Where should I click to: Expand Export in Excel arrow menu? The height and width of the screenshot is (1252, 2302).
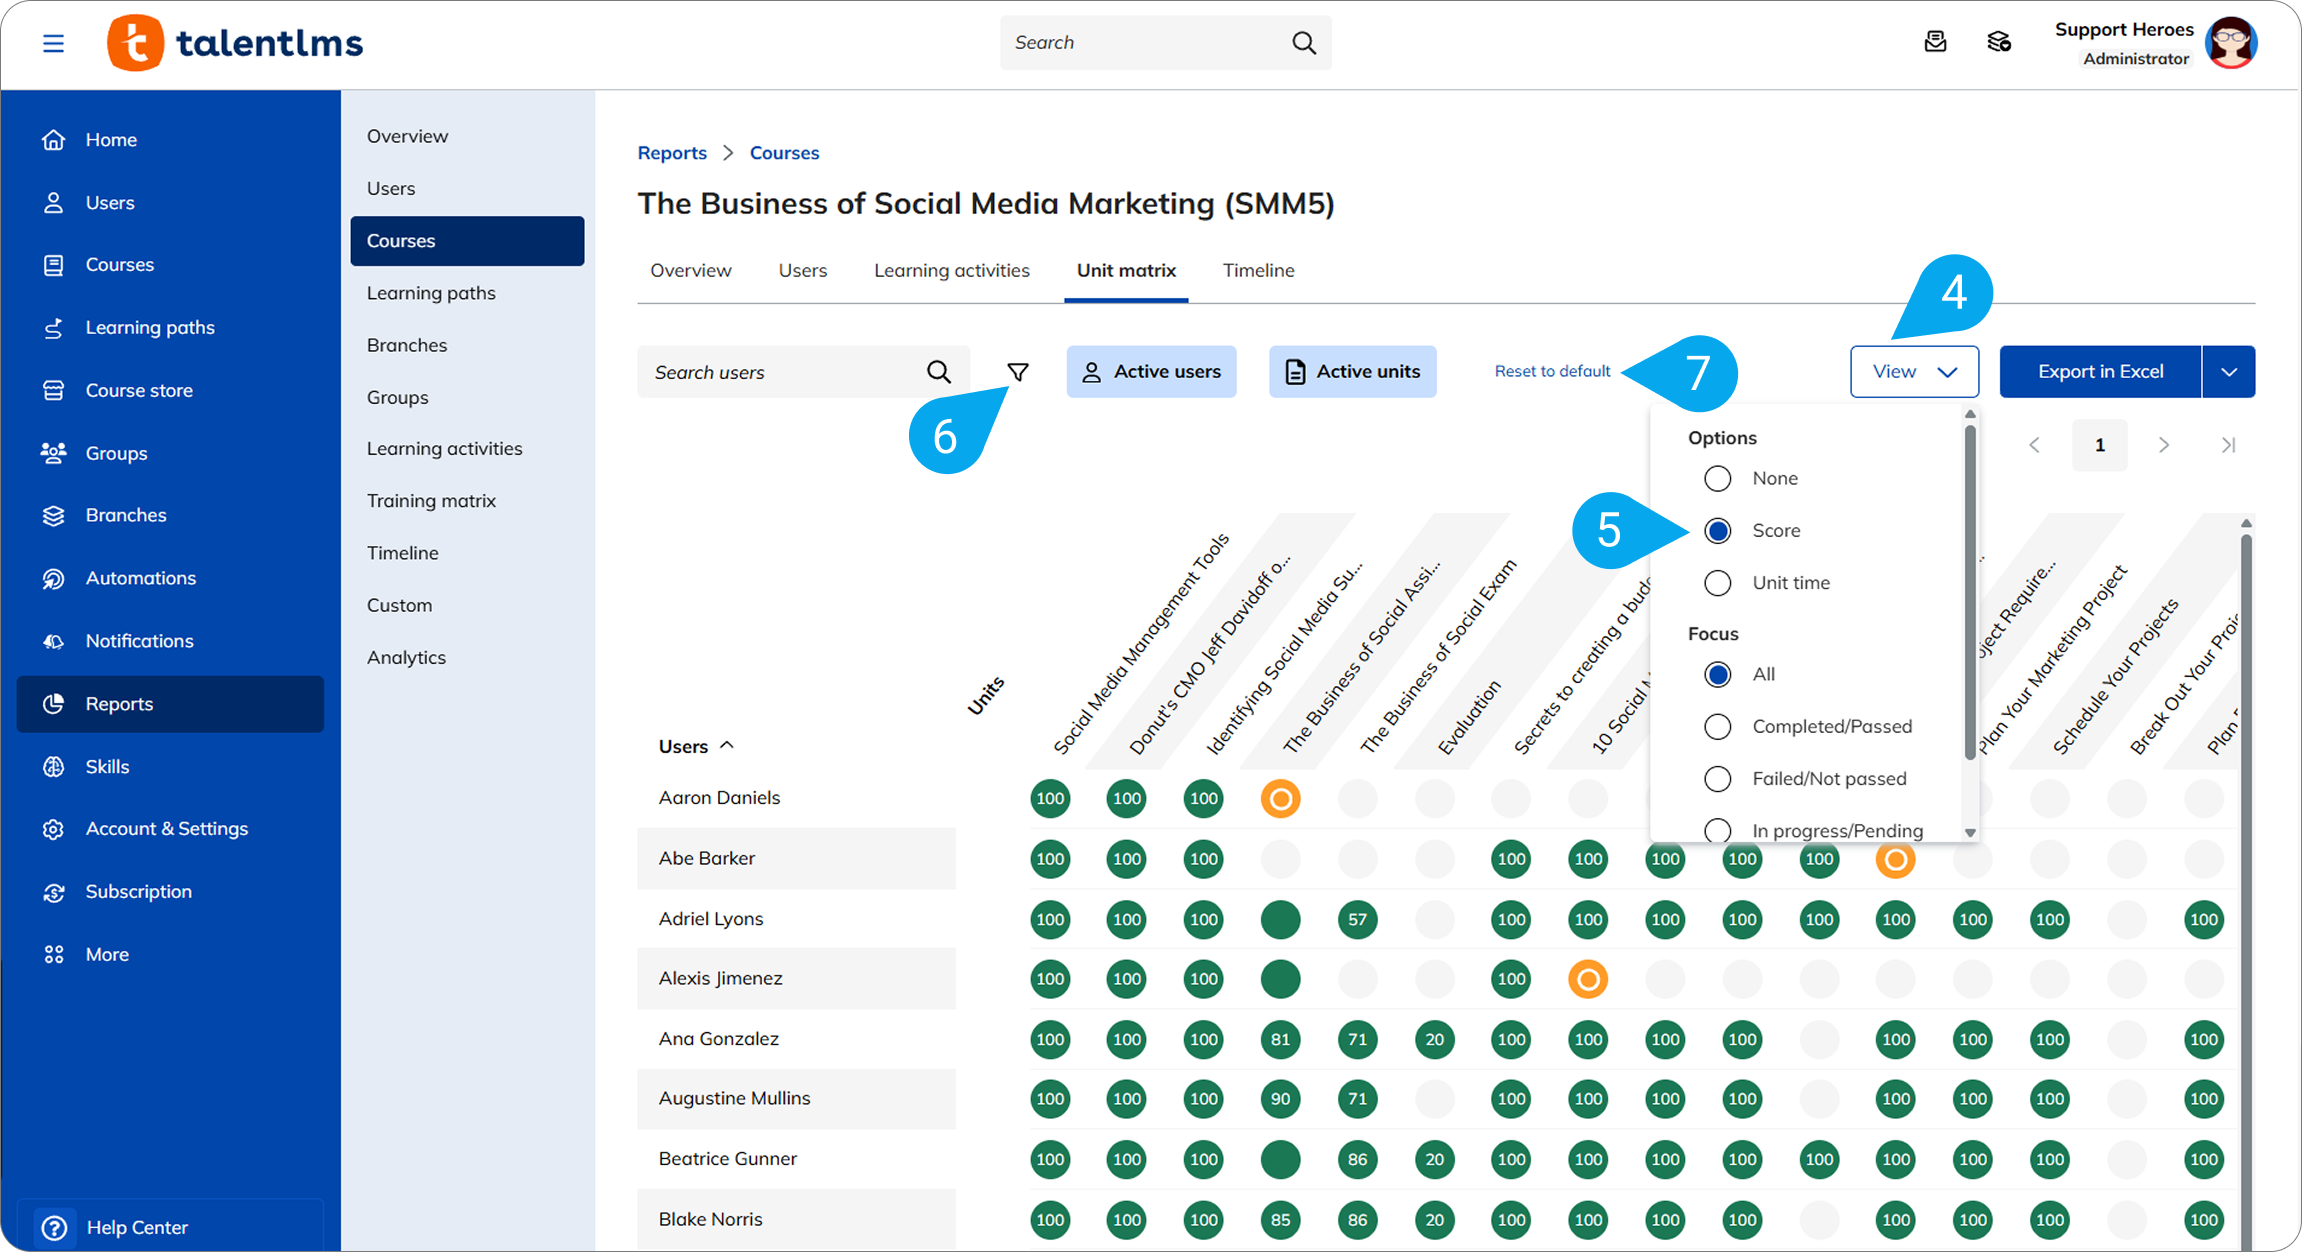[x=2228, y=372]
